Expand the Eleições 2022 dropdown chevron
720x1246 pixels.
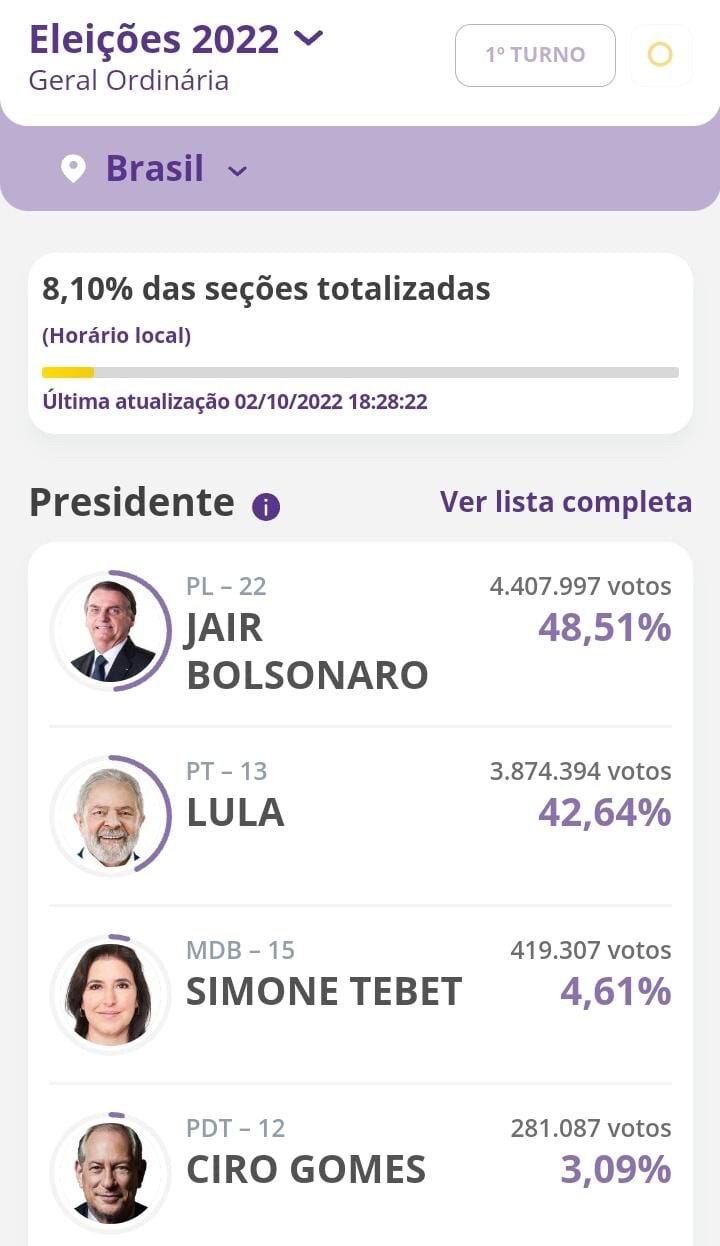coord(309,39)
